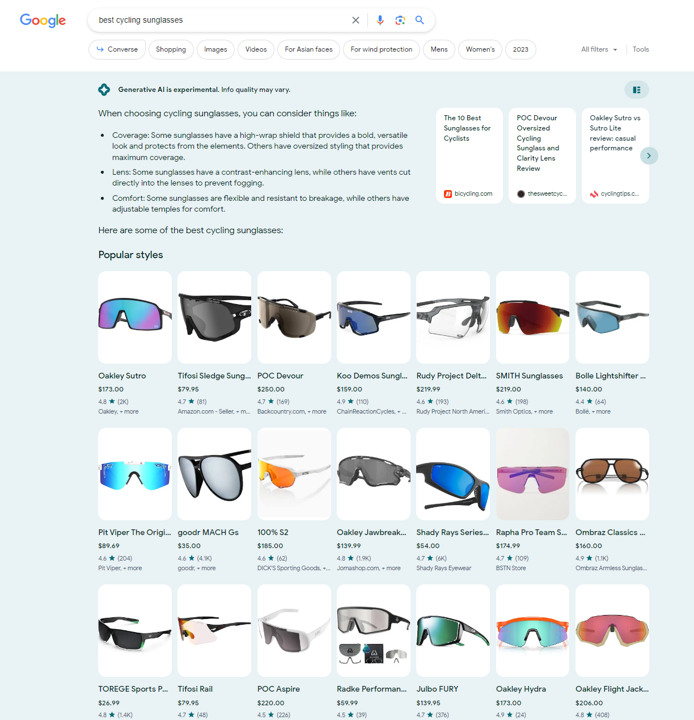Open the Bolle Lightshifter product image
Image resolution: width=694 pixels, height=720 pixels.
pos(612,317)
